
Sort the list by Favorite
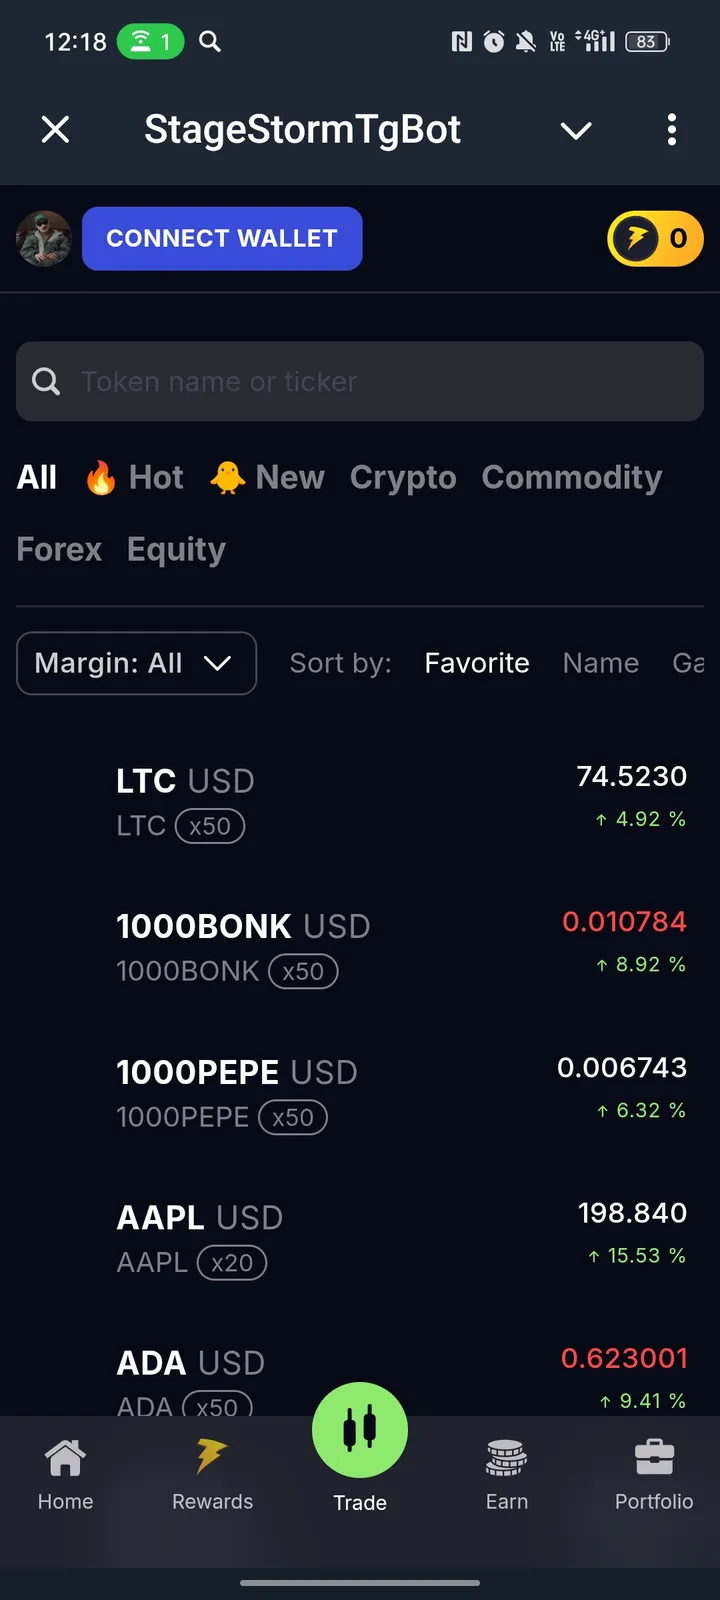477,663
